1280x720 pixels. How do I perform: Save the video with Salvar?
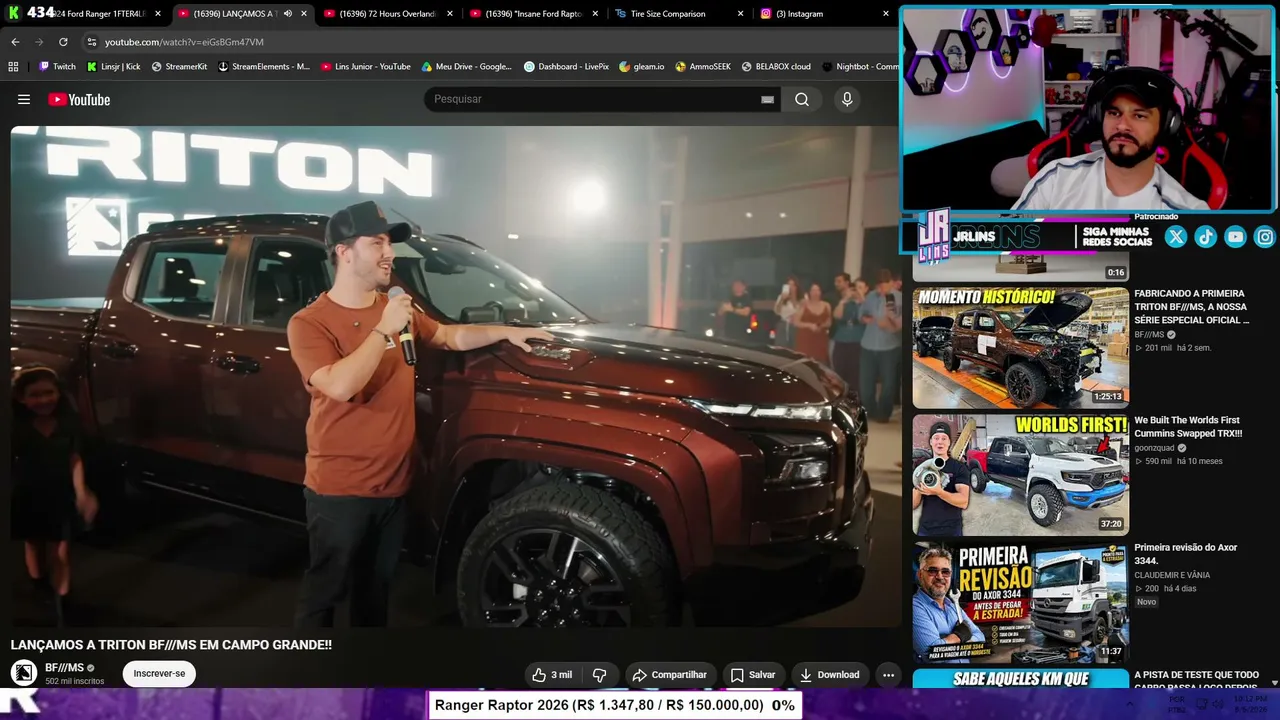coord(753,675)
